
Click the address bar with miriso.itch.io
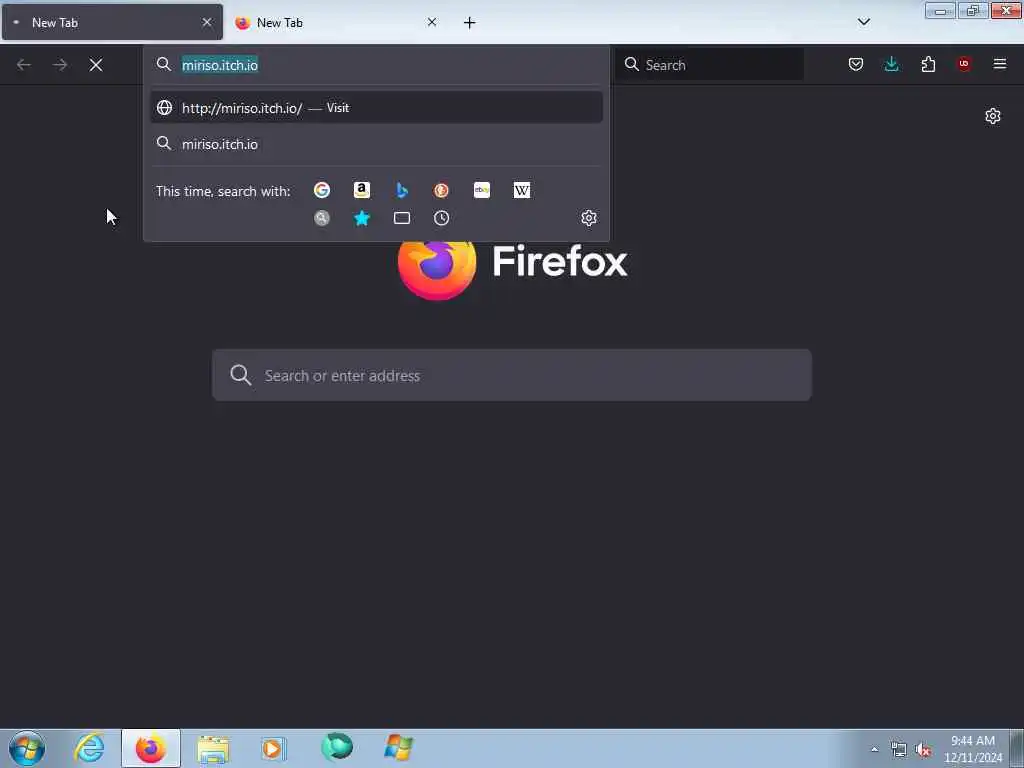(376, 65)
